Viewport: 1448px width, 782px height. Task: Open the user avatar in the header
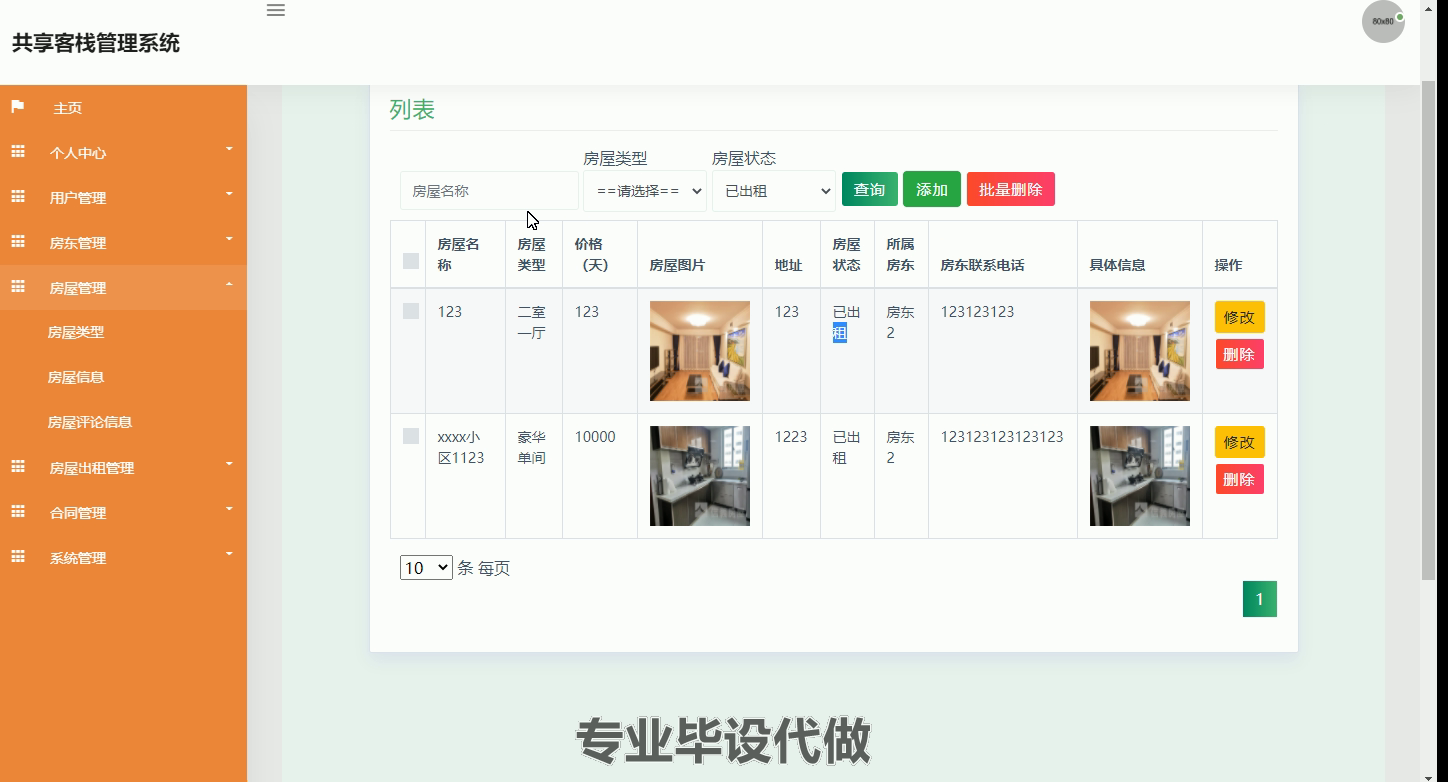pyautogui.click(x=1383, y=22)
